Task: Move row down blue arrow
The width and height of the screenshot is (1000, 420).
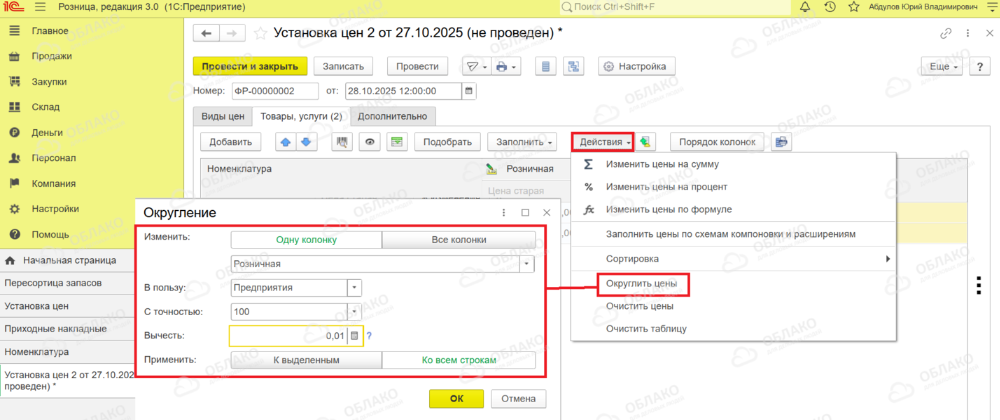Action: (307, 142)
